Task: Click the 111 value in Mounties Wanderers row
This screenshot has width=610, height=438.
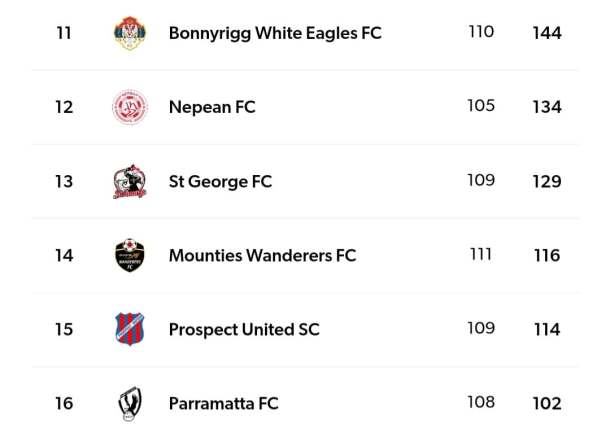Action: tap(481, 254)
